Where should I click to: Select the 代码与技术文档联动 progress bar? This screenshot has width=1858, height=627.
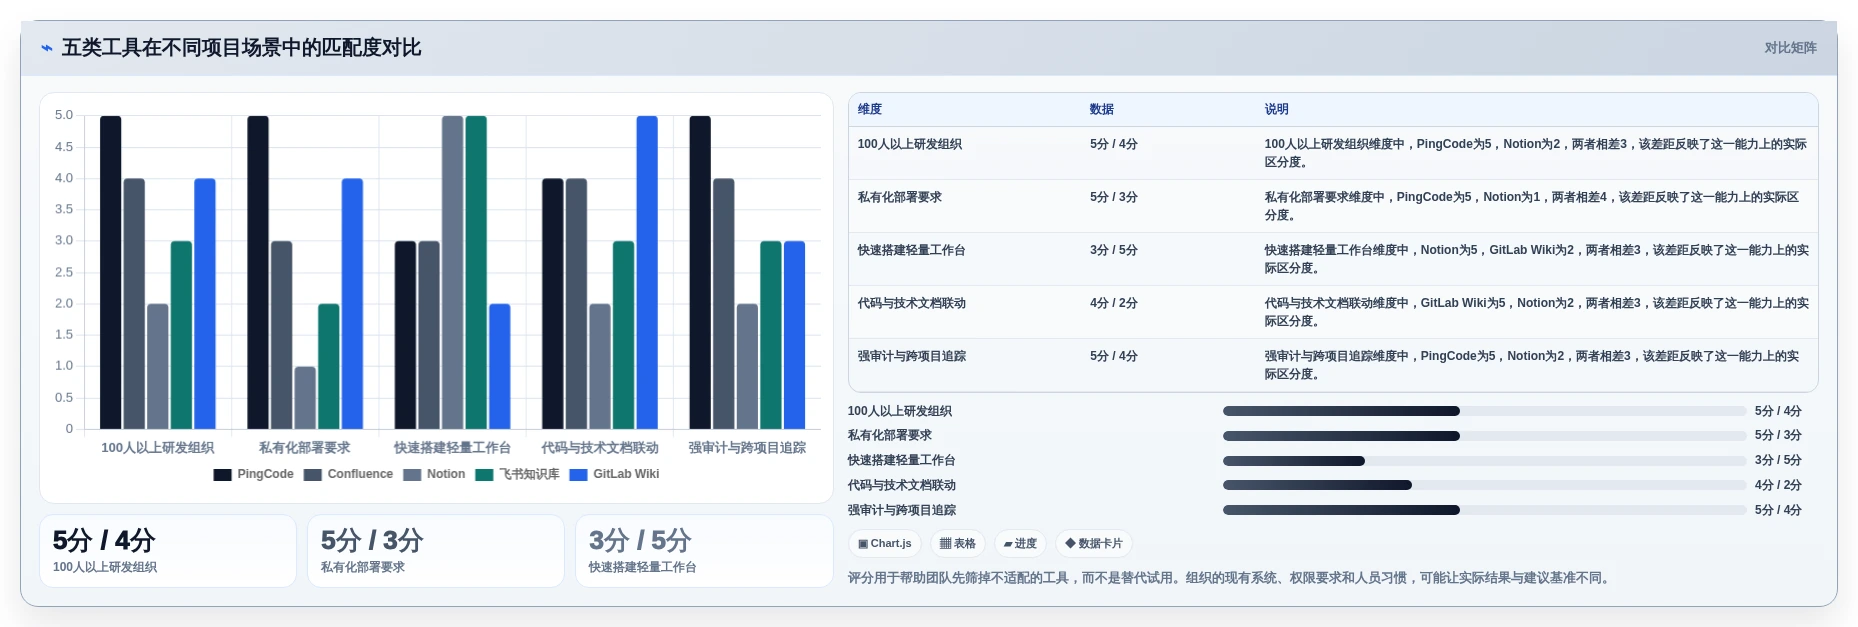pos(1484,485)
